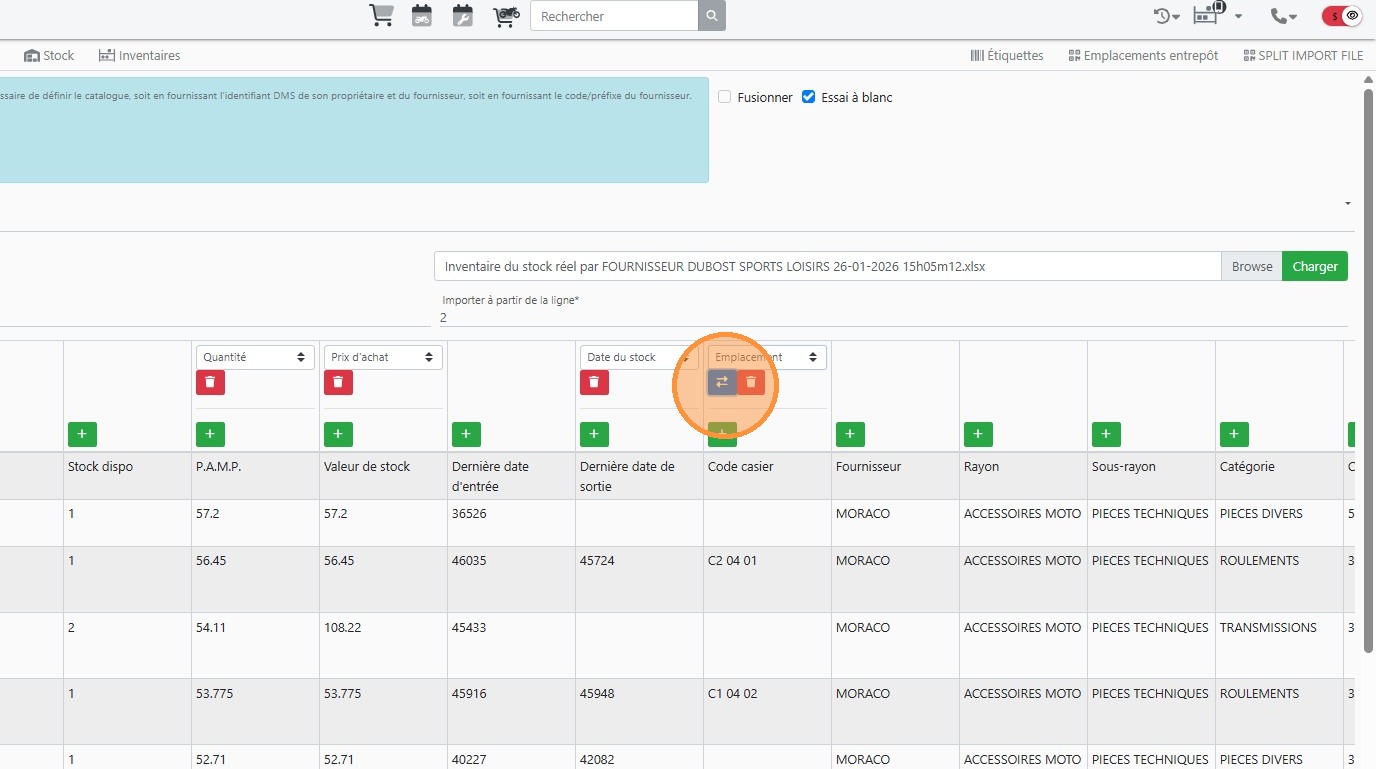Expand the history clock dropdown
Screen dimensions: 1376x769
[1166, 16]
